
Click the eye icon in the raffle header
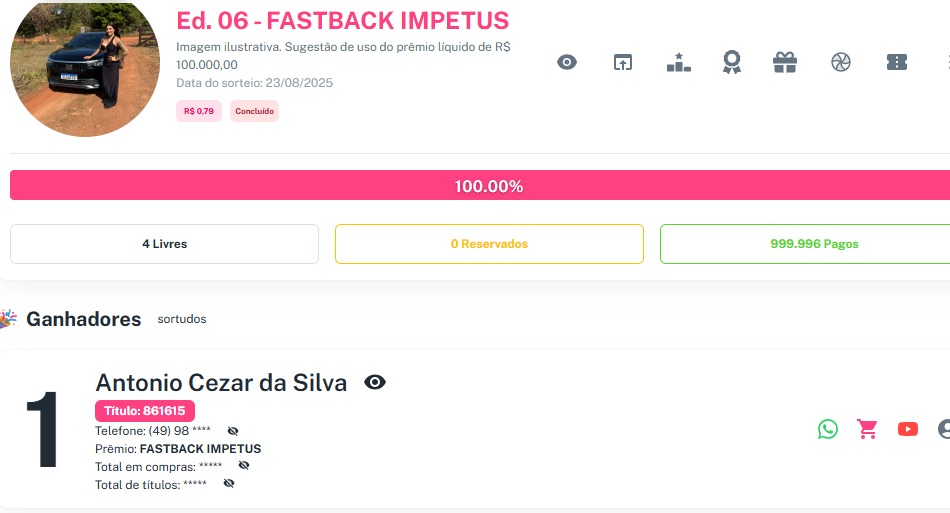(567, 63)
